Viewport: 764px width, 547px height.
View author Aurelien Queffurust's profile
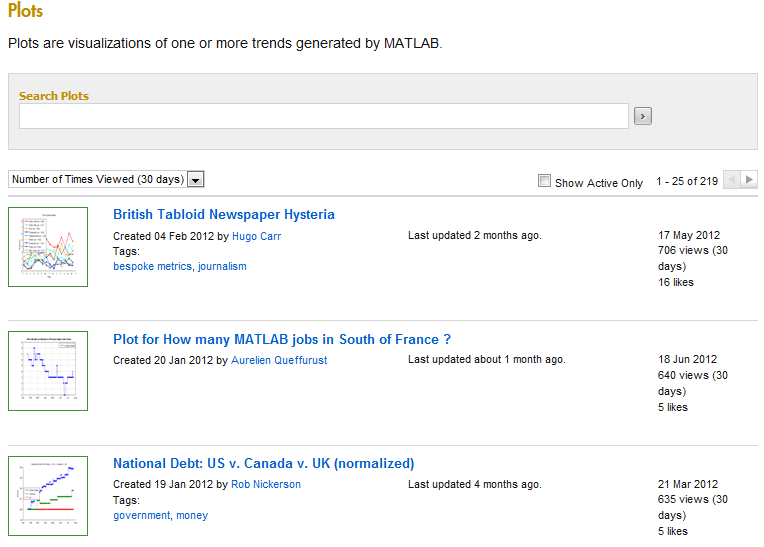pos(279,360)
